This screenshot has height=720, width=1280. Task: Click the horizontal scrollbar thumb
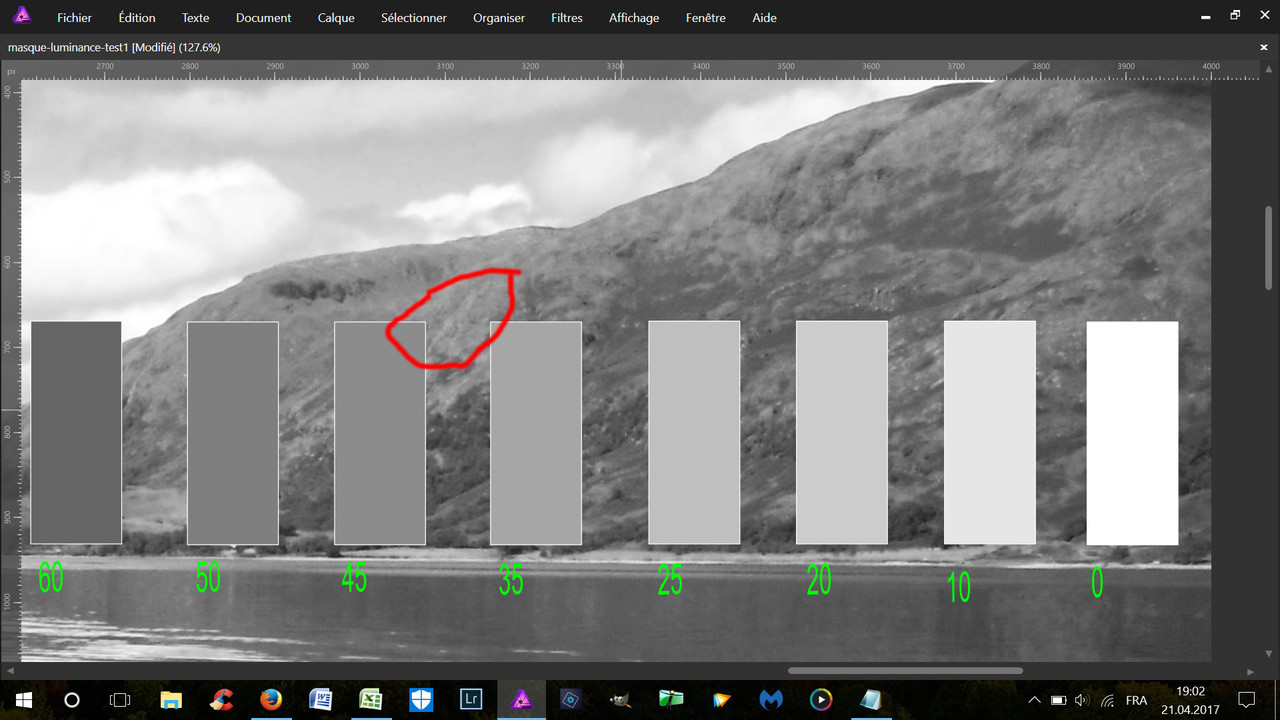pyautogui.click(x=905, y=671)
